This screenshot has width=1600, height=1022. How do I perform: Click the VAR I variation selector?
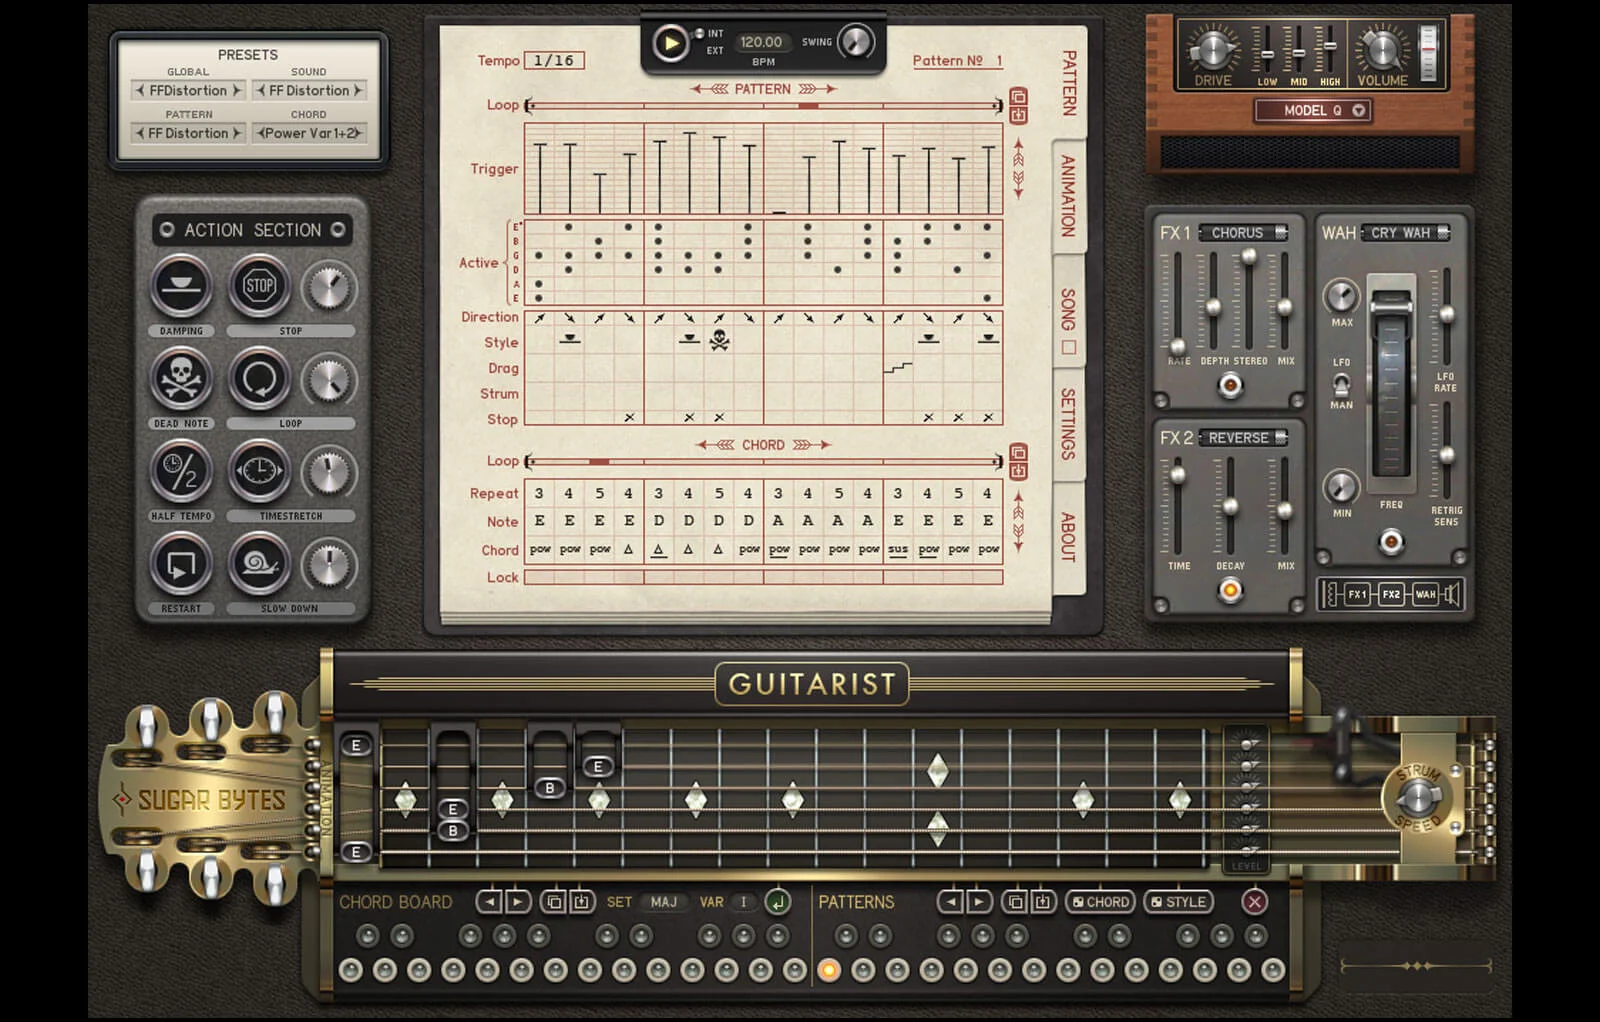coord(743,902)
